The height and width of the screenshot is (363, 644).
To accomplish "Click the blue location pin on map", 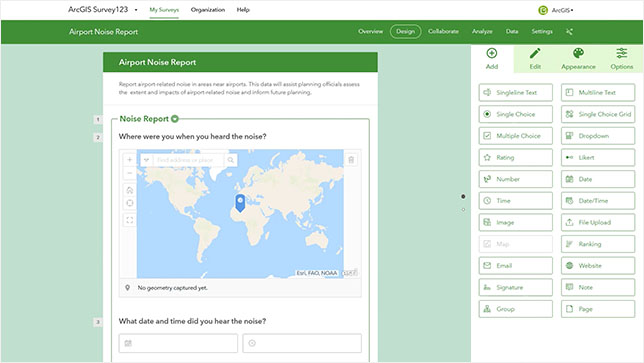I will 240,203.
